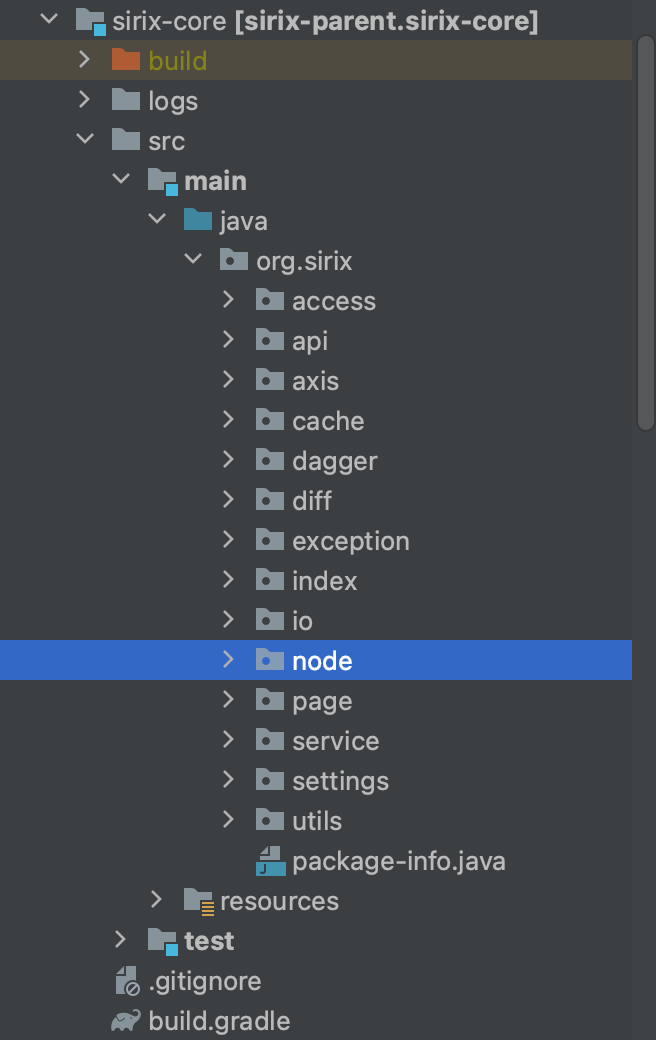Select the cache package item
The width and height of the screenshot is (656, 1040).
(x=328, y=421)
